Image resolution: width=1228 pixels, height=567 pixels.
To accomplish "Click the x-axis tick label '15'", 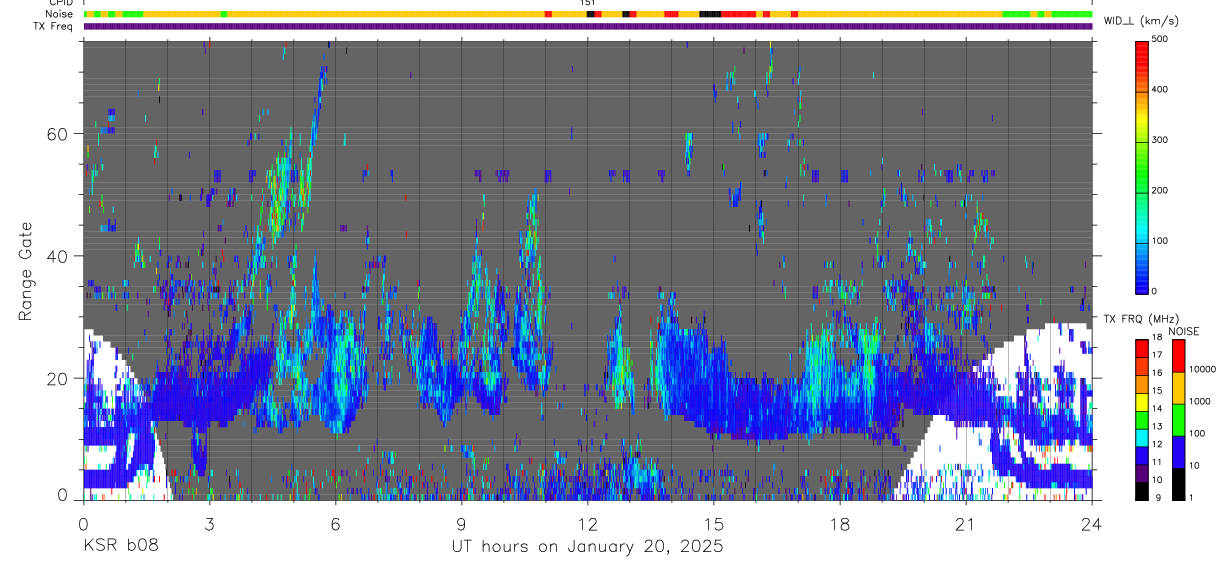I will point(713,523).
